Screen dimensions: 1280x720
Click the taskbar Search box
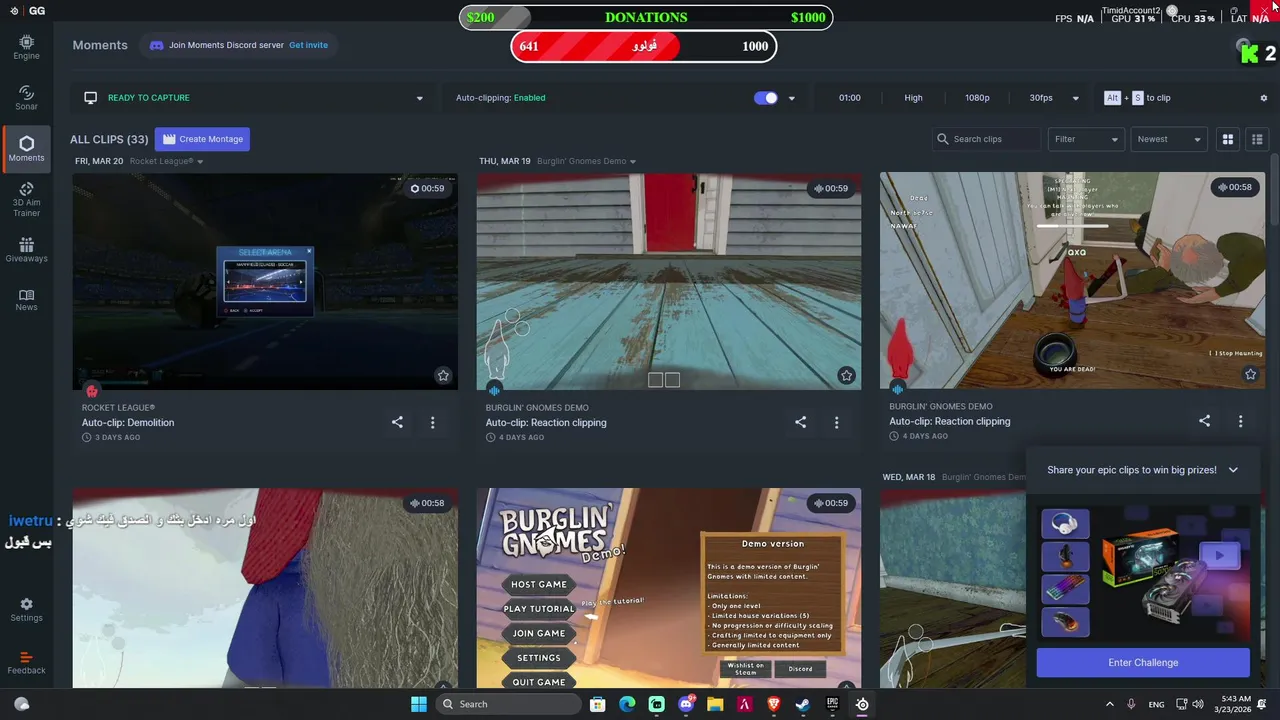coord(507,704)
